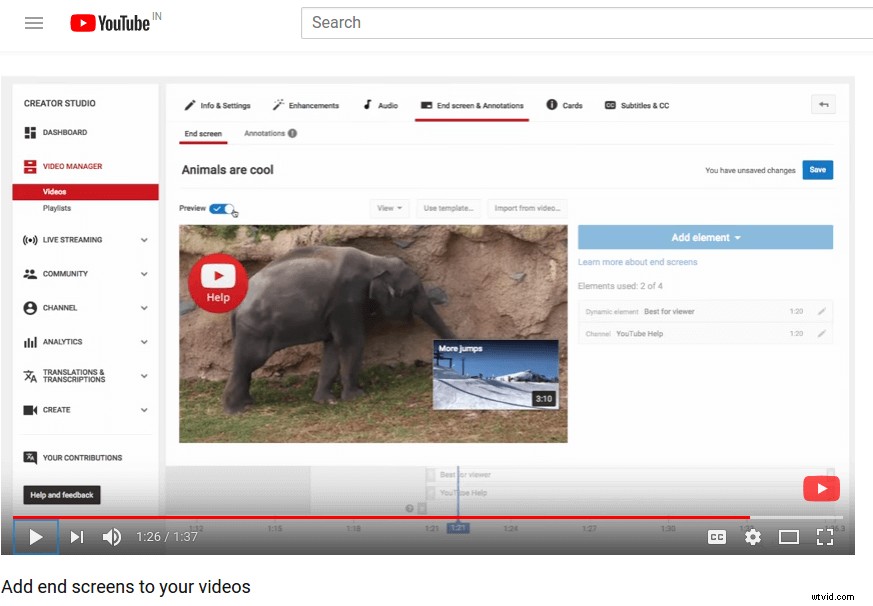This screenshot has width=873, height=606.
Task: Open the player settings gear
Action: pos(752,537)
